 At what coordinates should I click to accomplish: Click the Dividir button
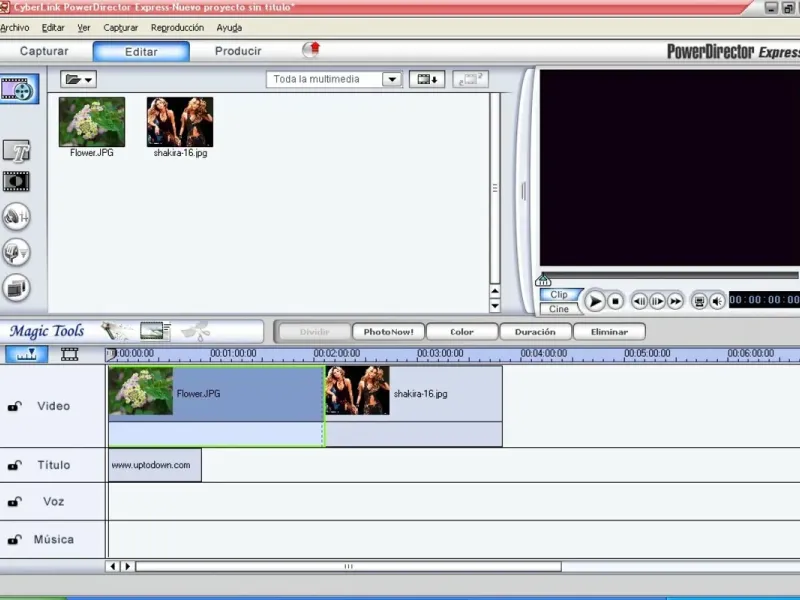[315, 332]
